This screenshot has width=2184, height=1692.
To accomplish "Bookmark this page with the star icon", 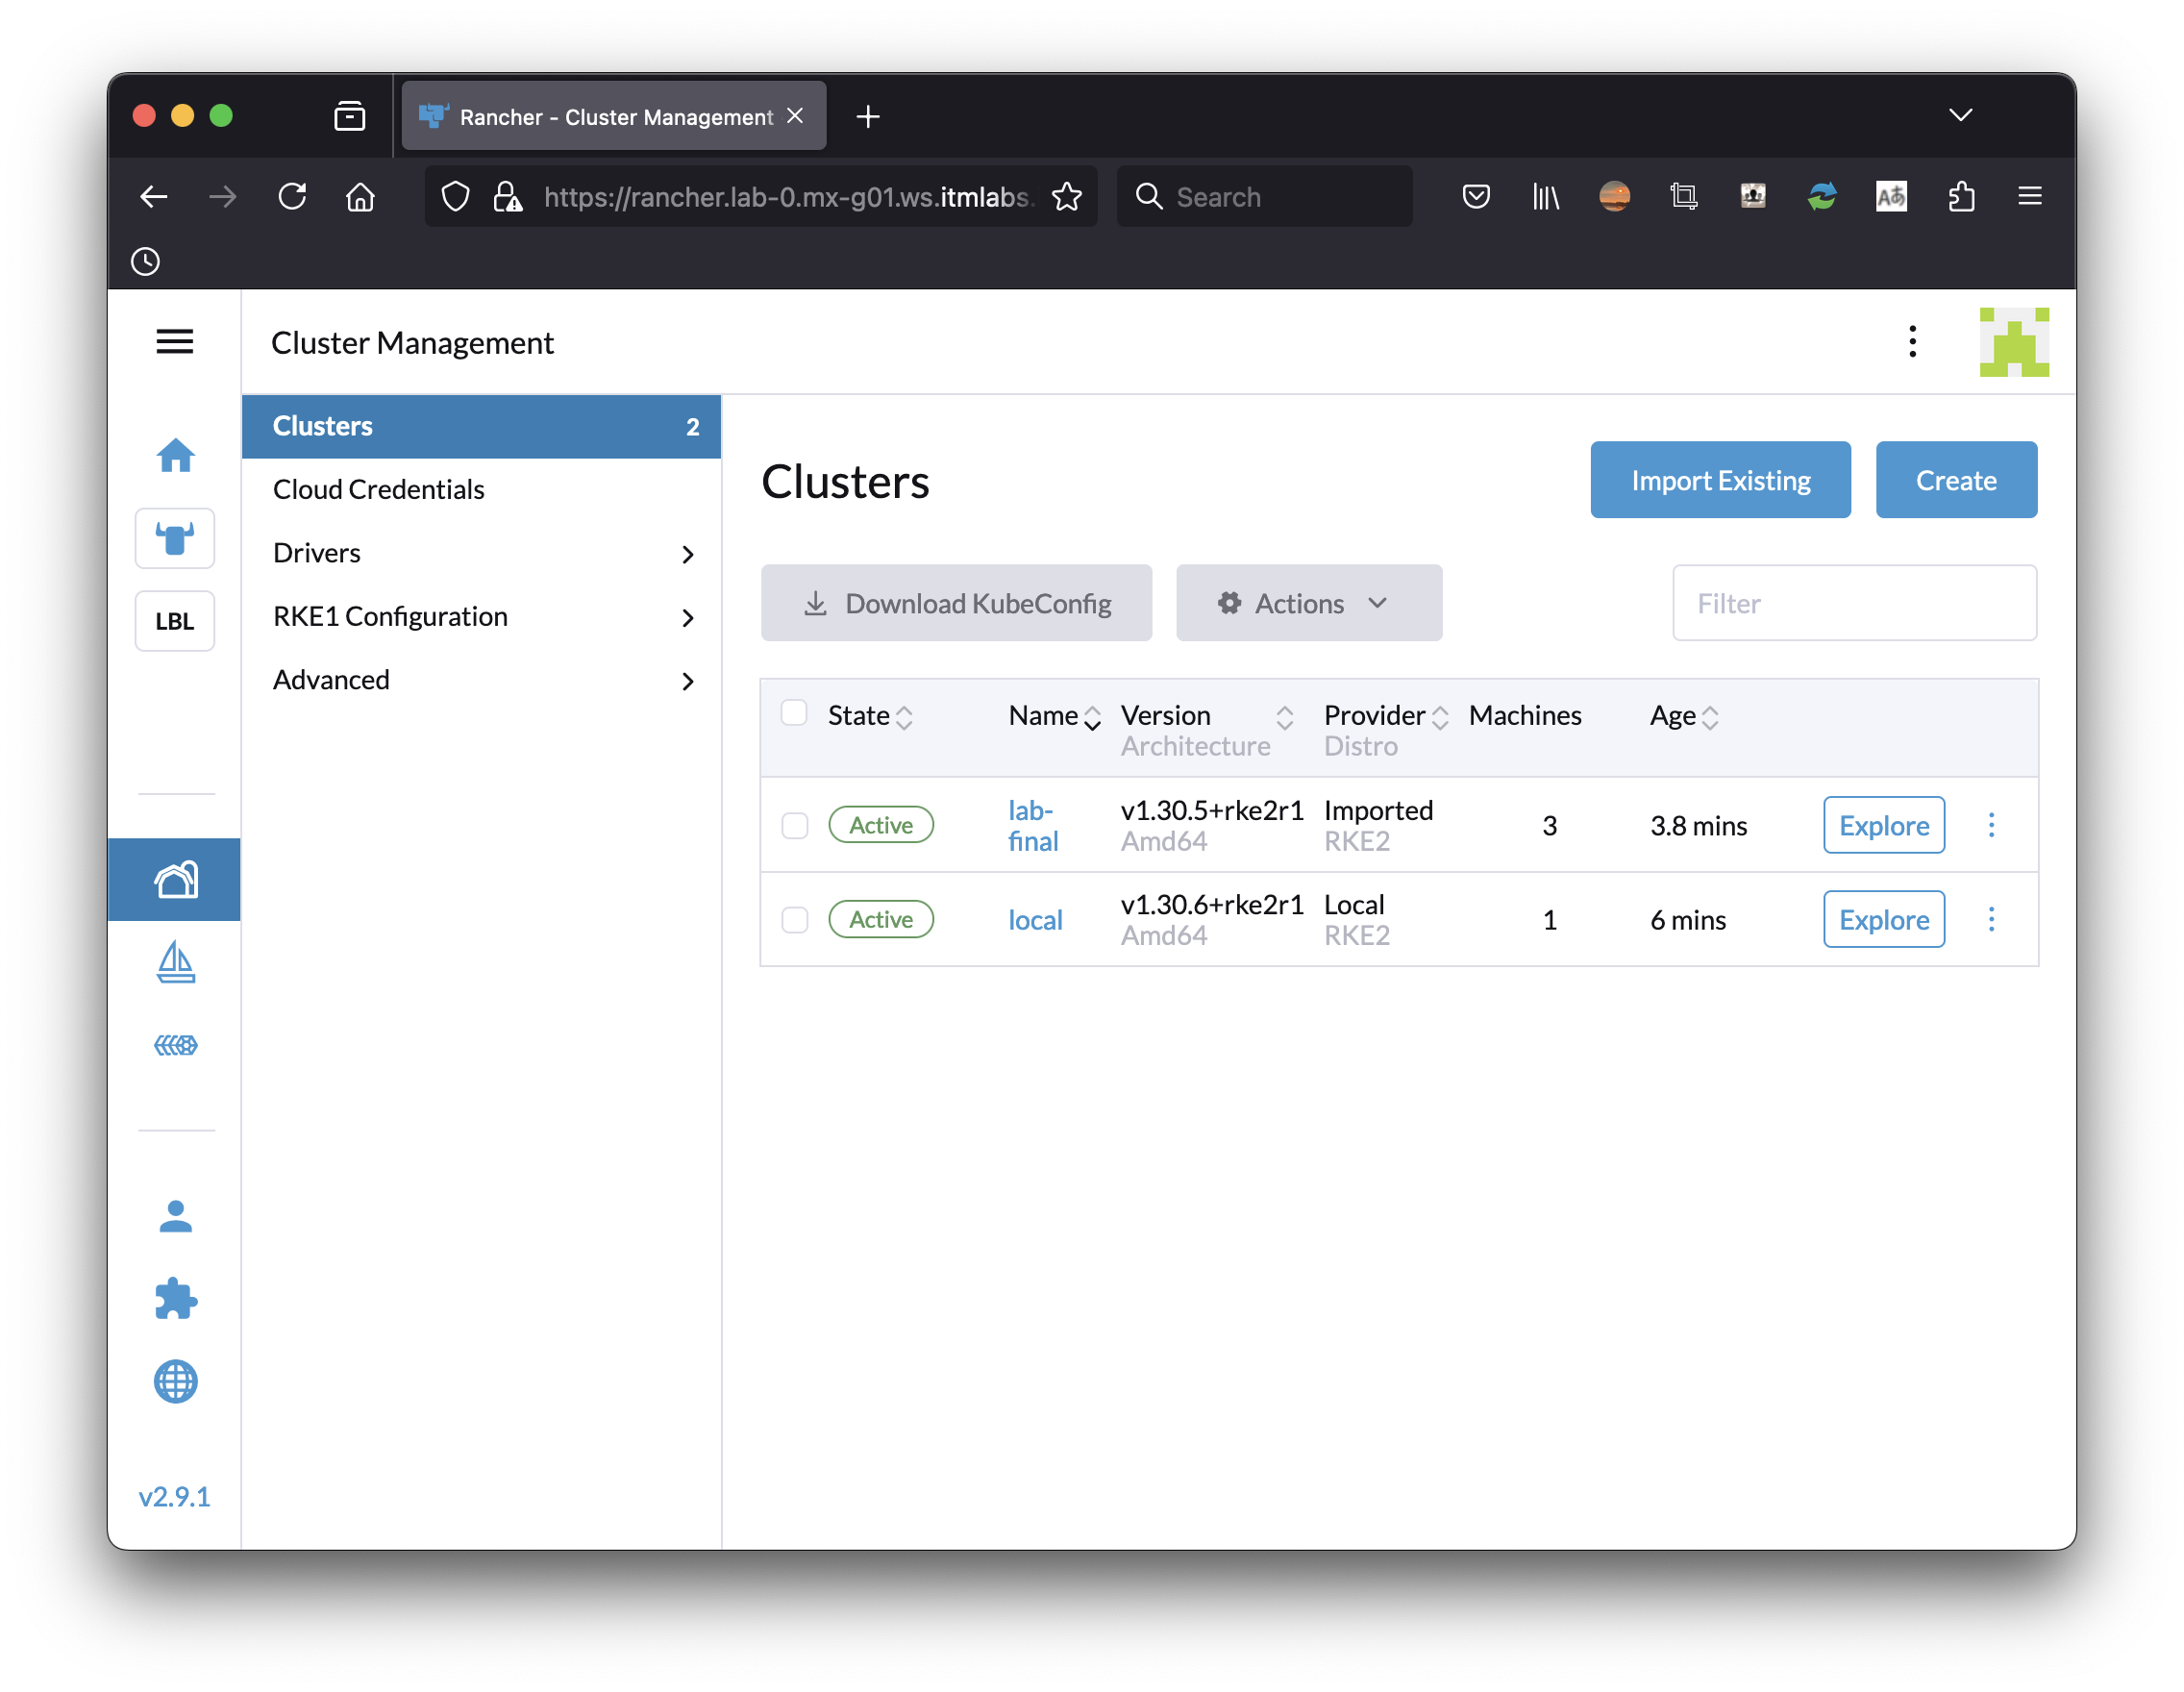I will [1067, 196].
